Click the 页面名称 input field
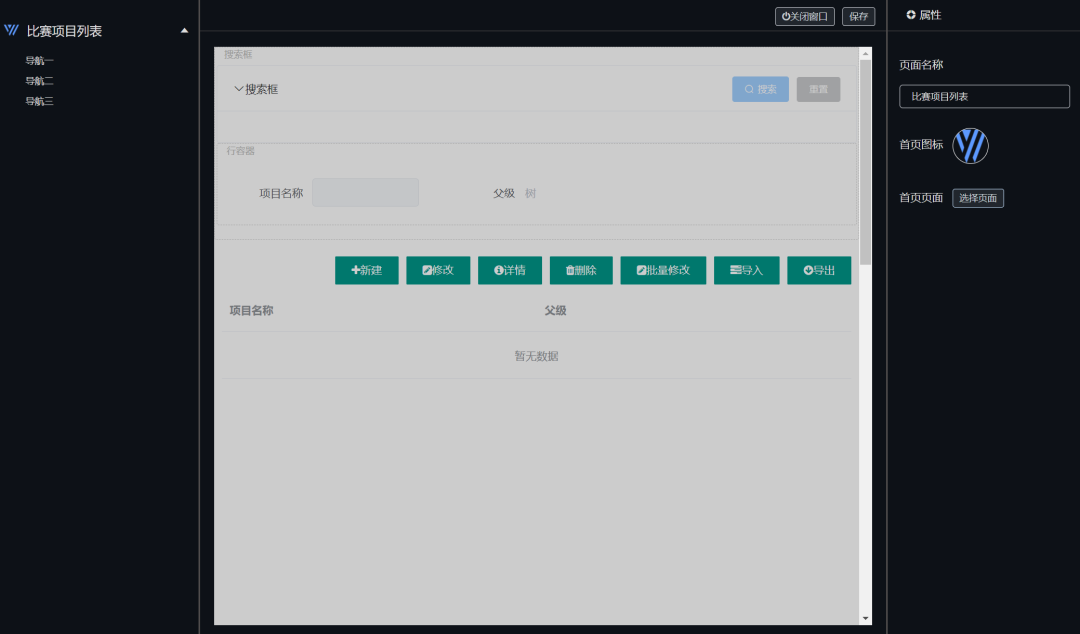 984,96
